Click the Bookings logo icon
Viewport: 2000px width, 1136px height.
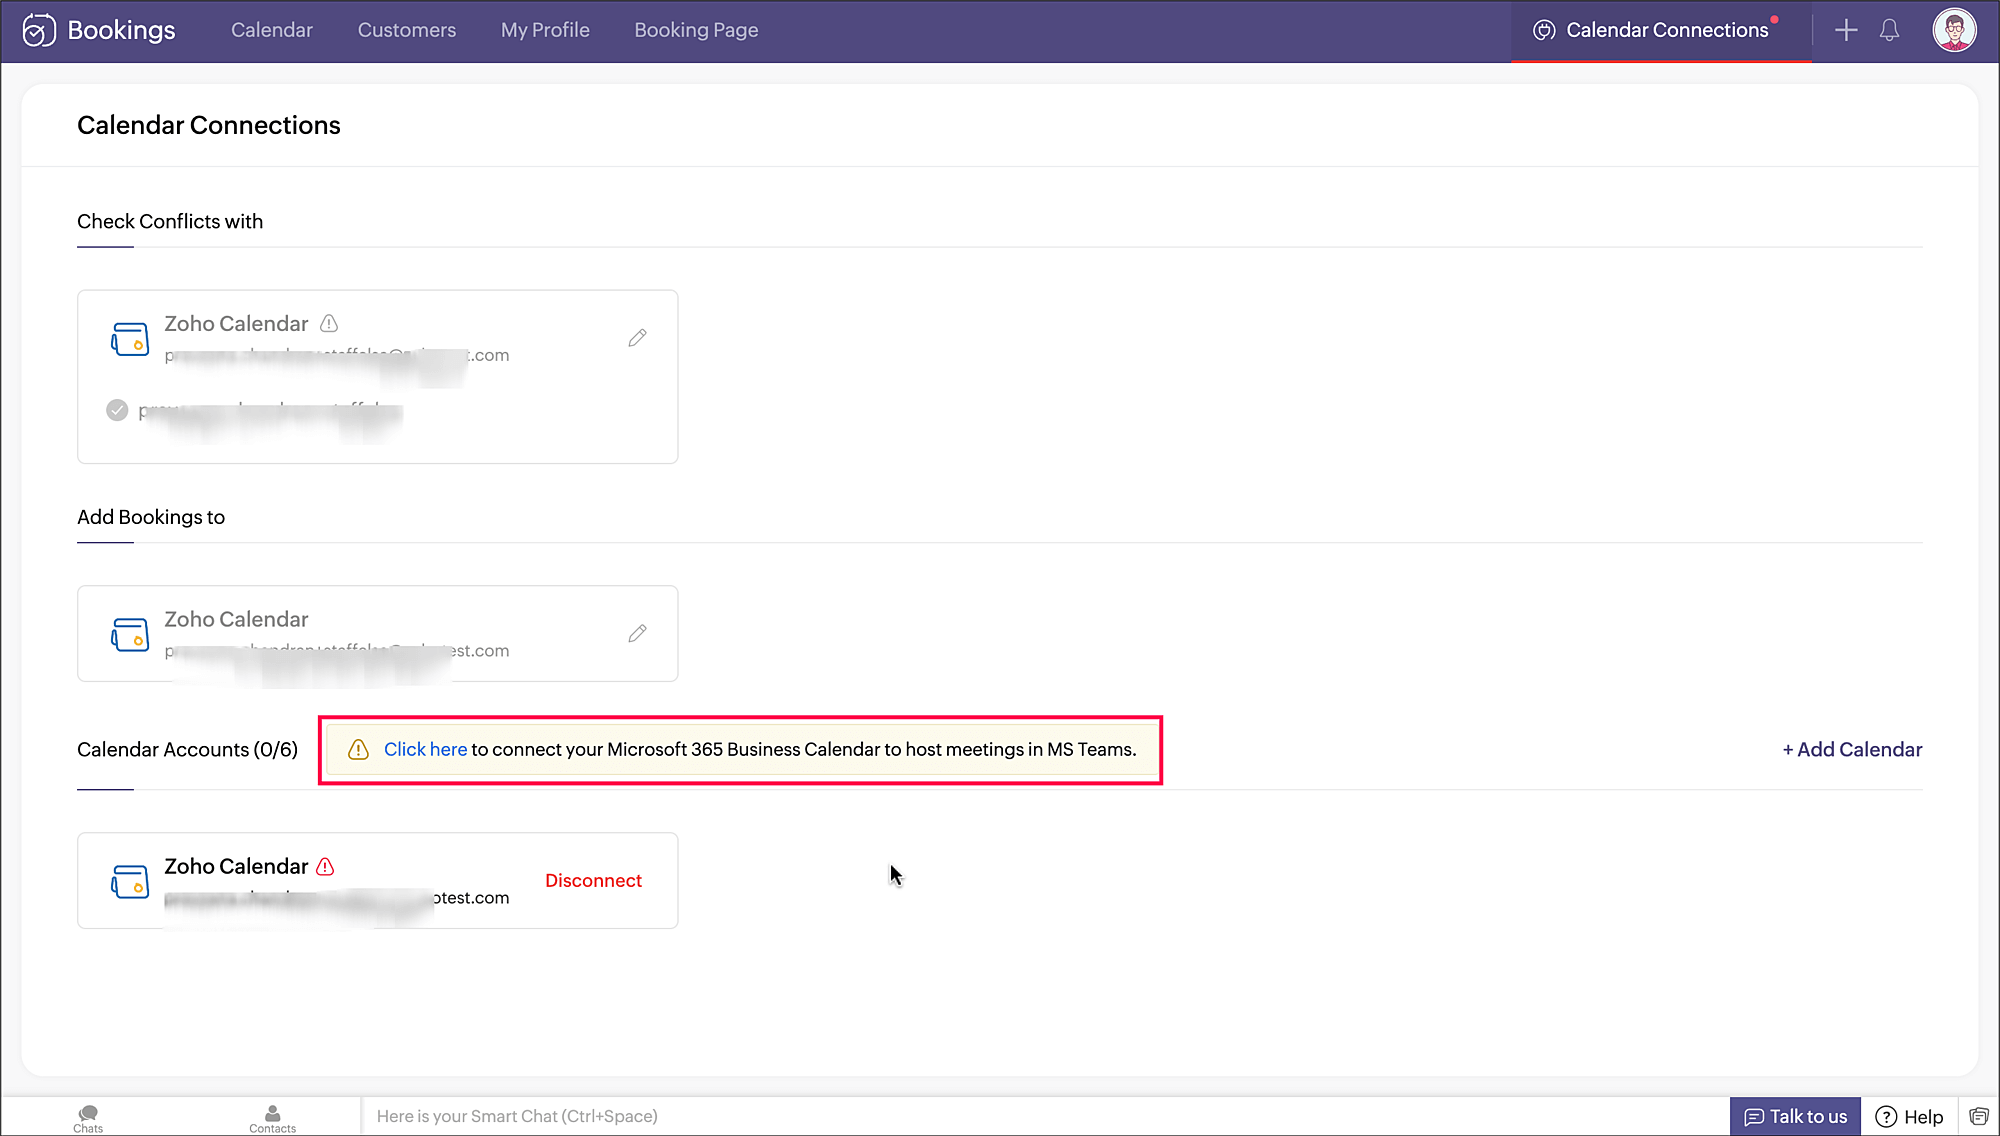tap(38, 30)
